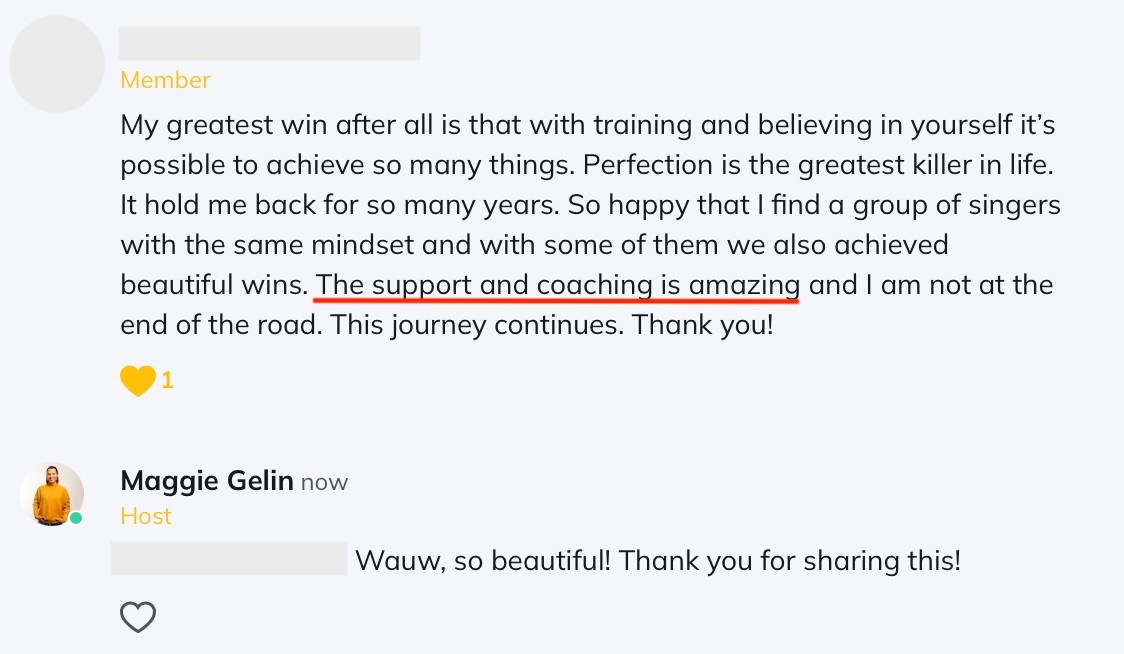
Task: Open Maggie Gelin's profile photo
Action: 51,494
